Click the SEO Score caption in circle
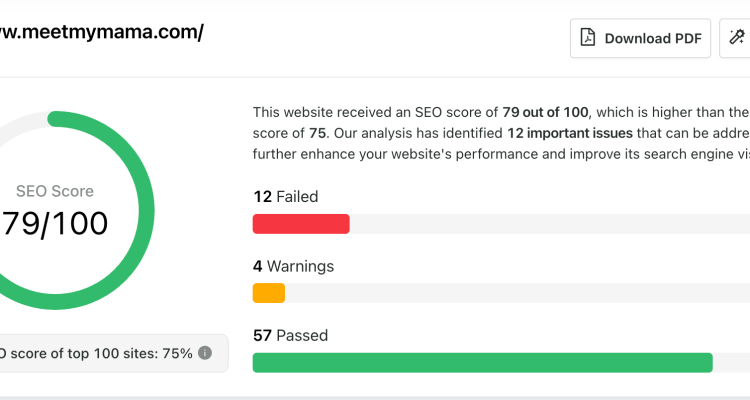This screenshot has height=400, width=750. click(55, 191)
